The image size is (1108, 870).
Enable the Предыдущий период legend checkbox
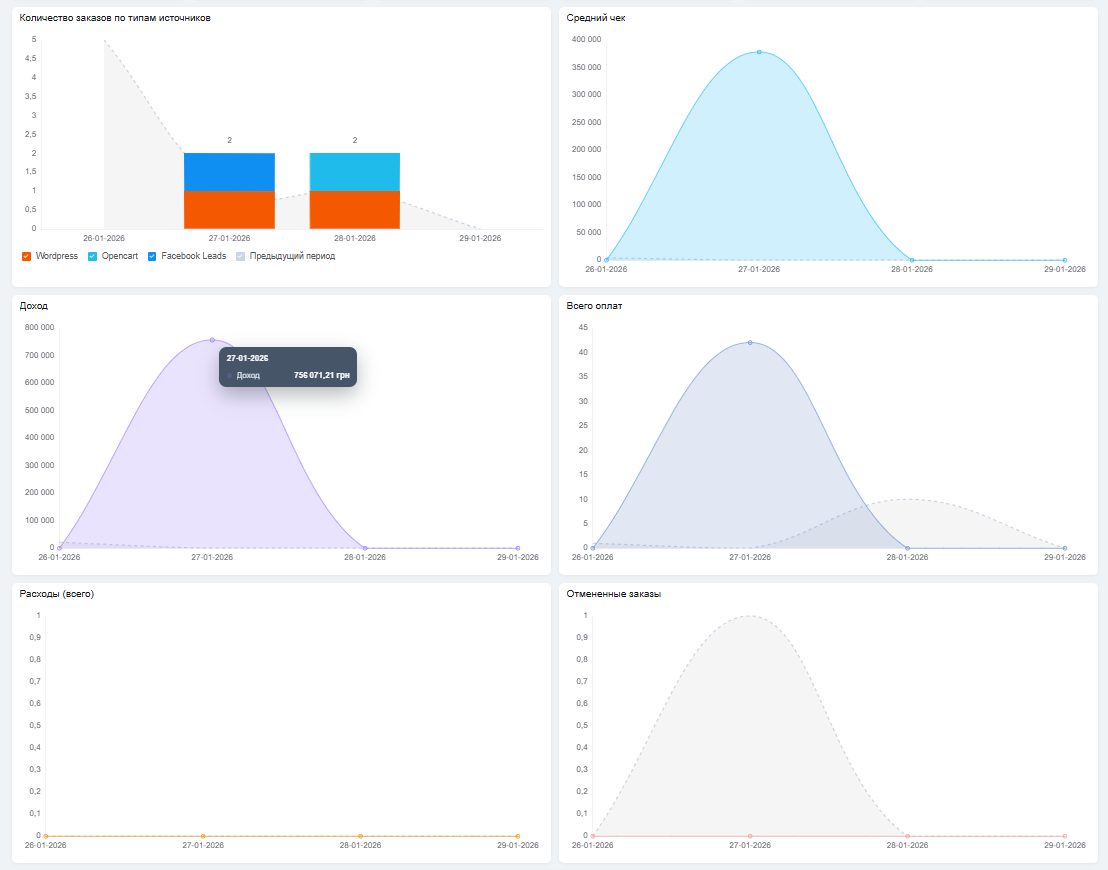point(240,257)
